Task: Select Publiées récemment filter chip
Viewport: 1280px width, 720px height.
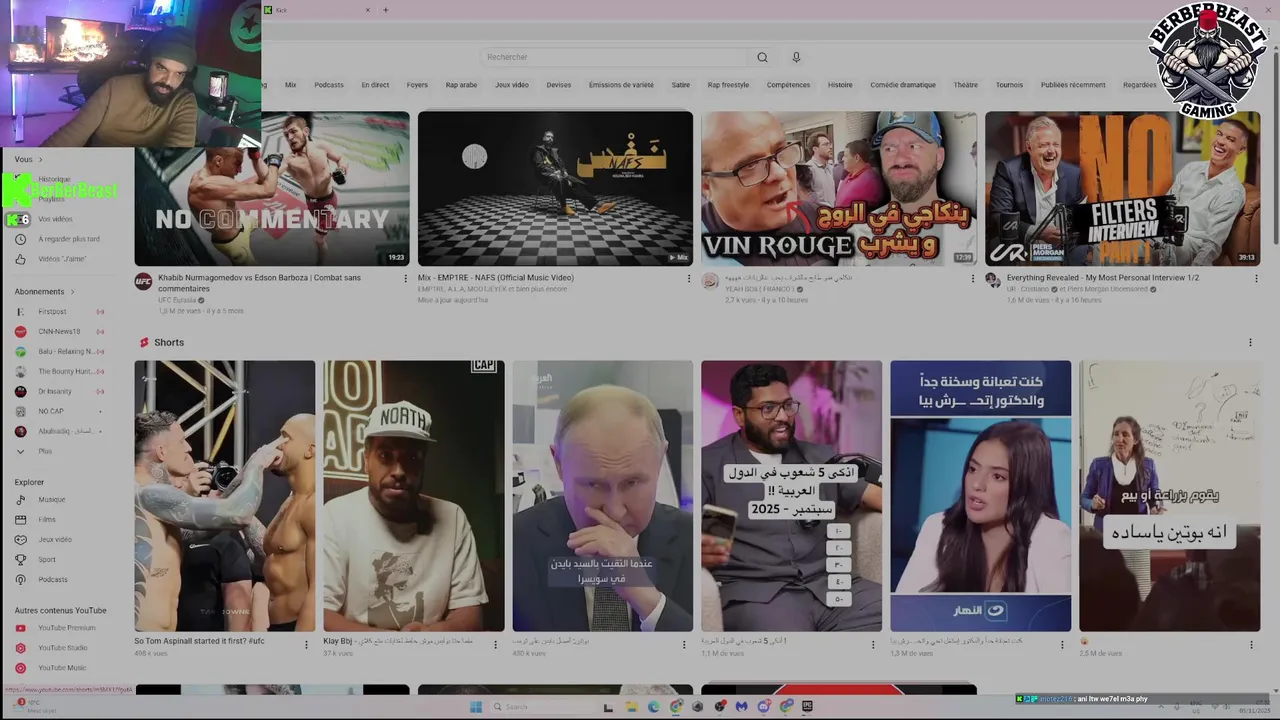Action: (1073, 85)
